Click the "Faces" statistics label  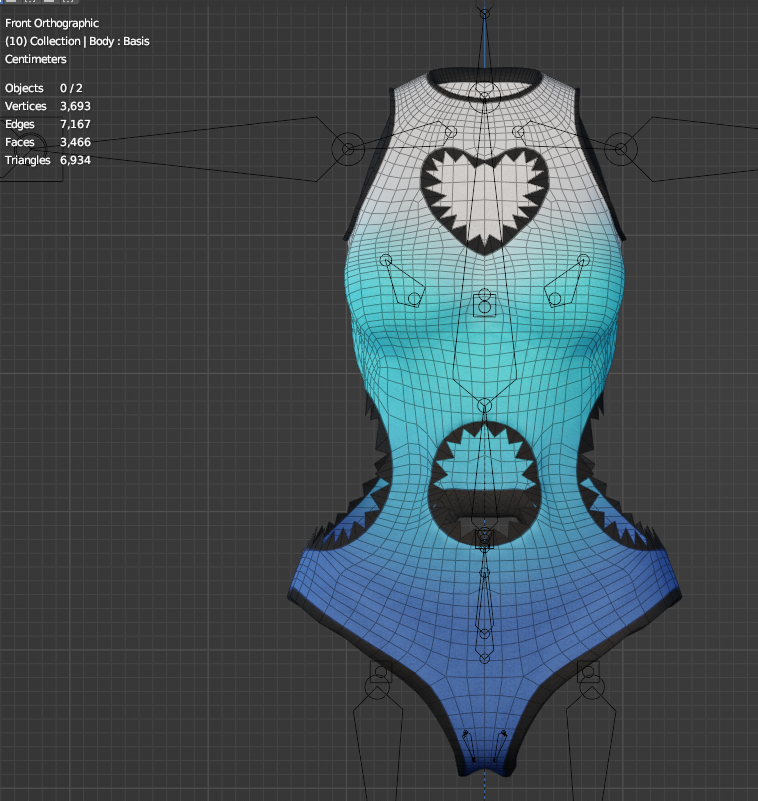19,142
